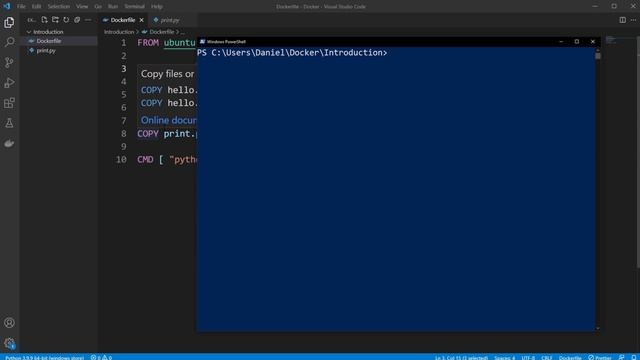Screen dimensions: 640x360
Task: Open the Go menu
Action: tap(98, 7)
